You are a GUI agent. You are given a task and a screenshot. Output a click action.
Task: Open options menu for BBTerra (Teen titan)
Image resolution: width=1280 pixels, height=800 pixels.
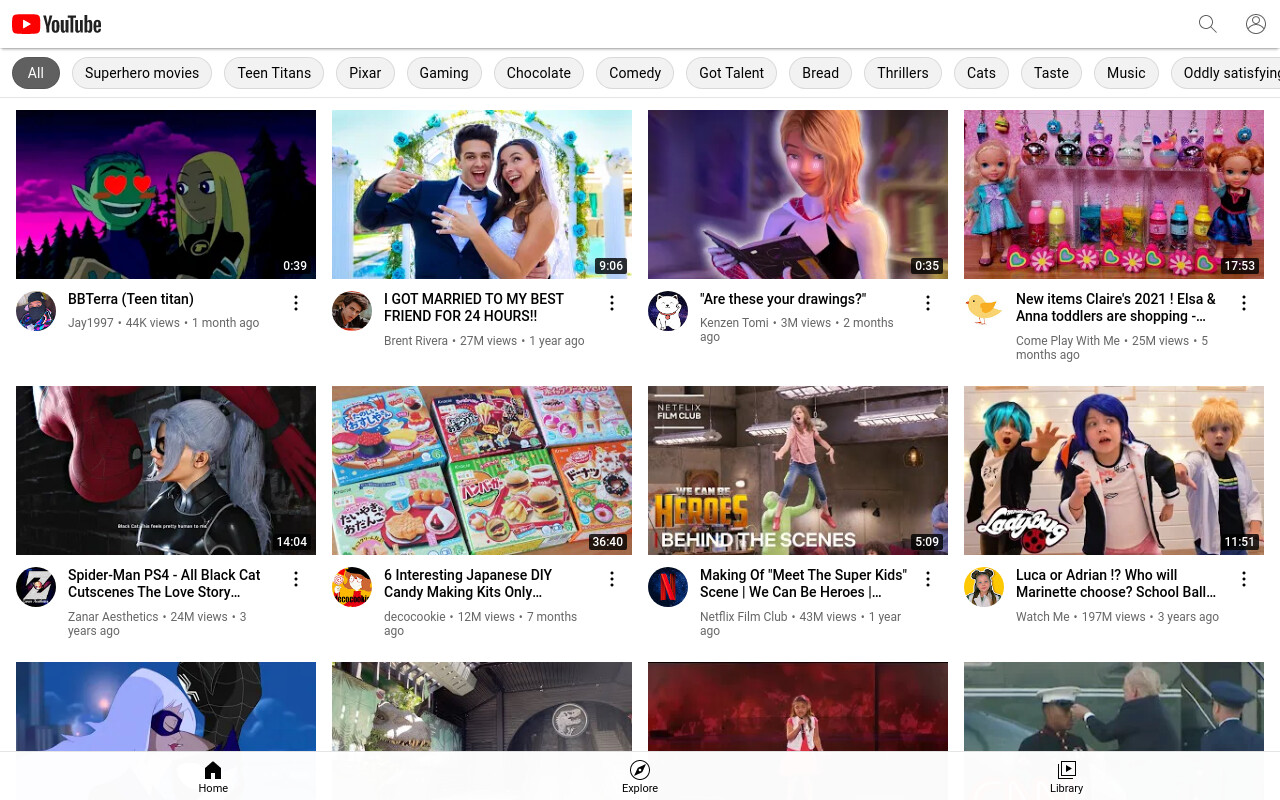[296, 303]
